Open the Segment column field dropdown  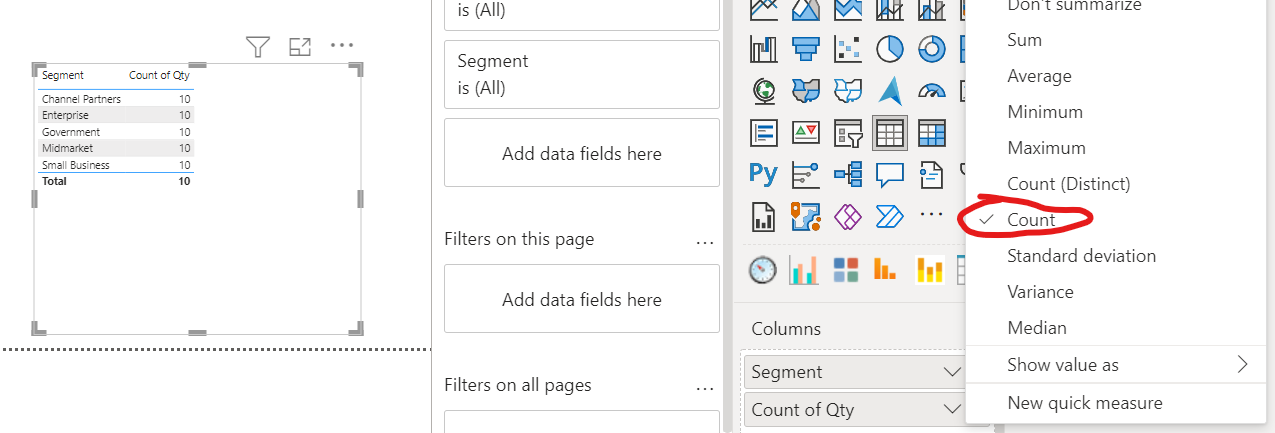pos(952,372)
